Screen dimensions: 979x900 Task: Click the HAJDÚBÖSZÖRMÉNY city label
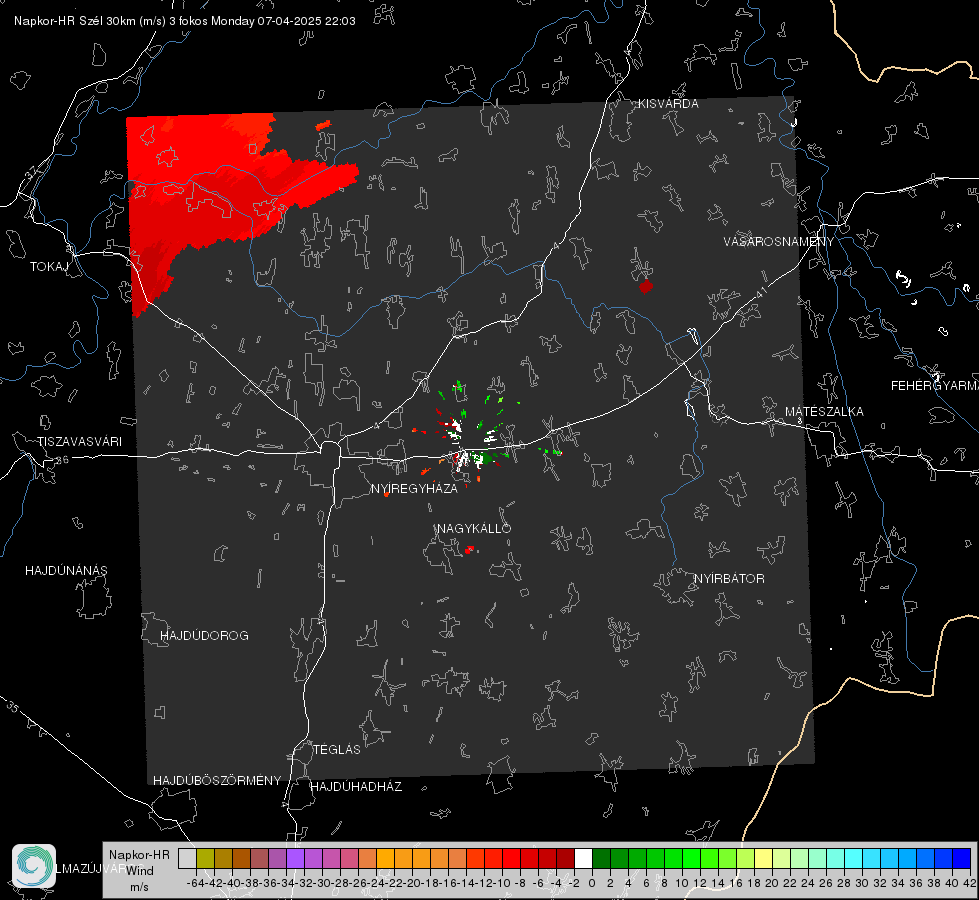[x=217, y=781]
